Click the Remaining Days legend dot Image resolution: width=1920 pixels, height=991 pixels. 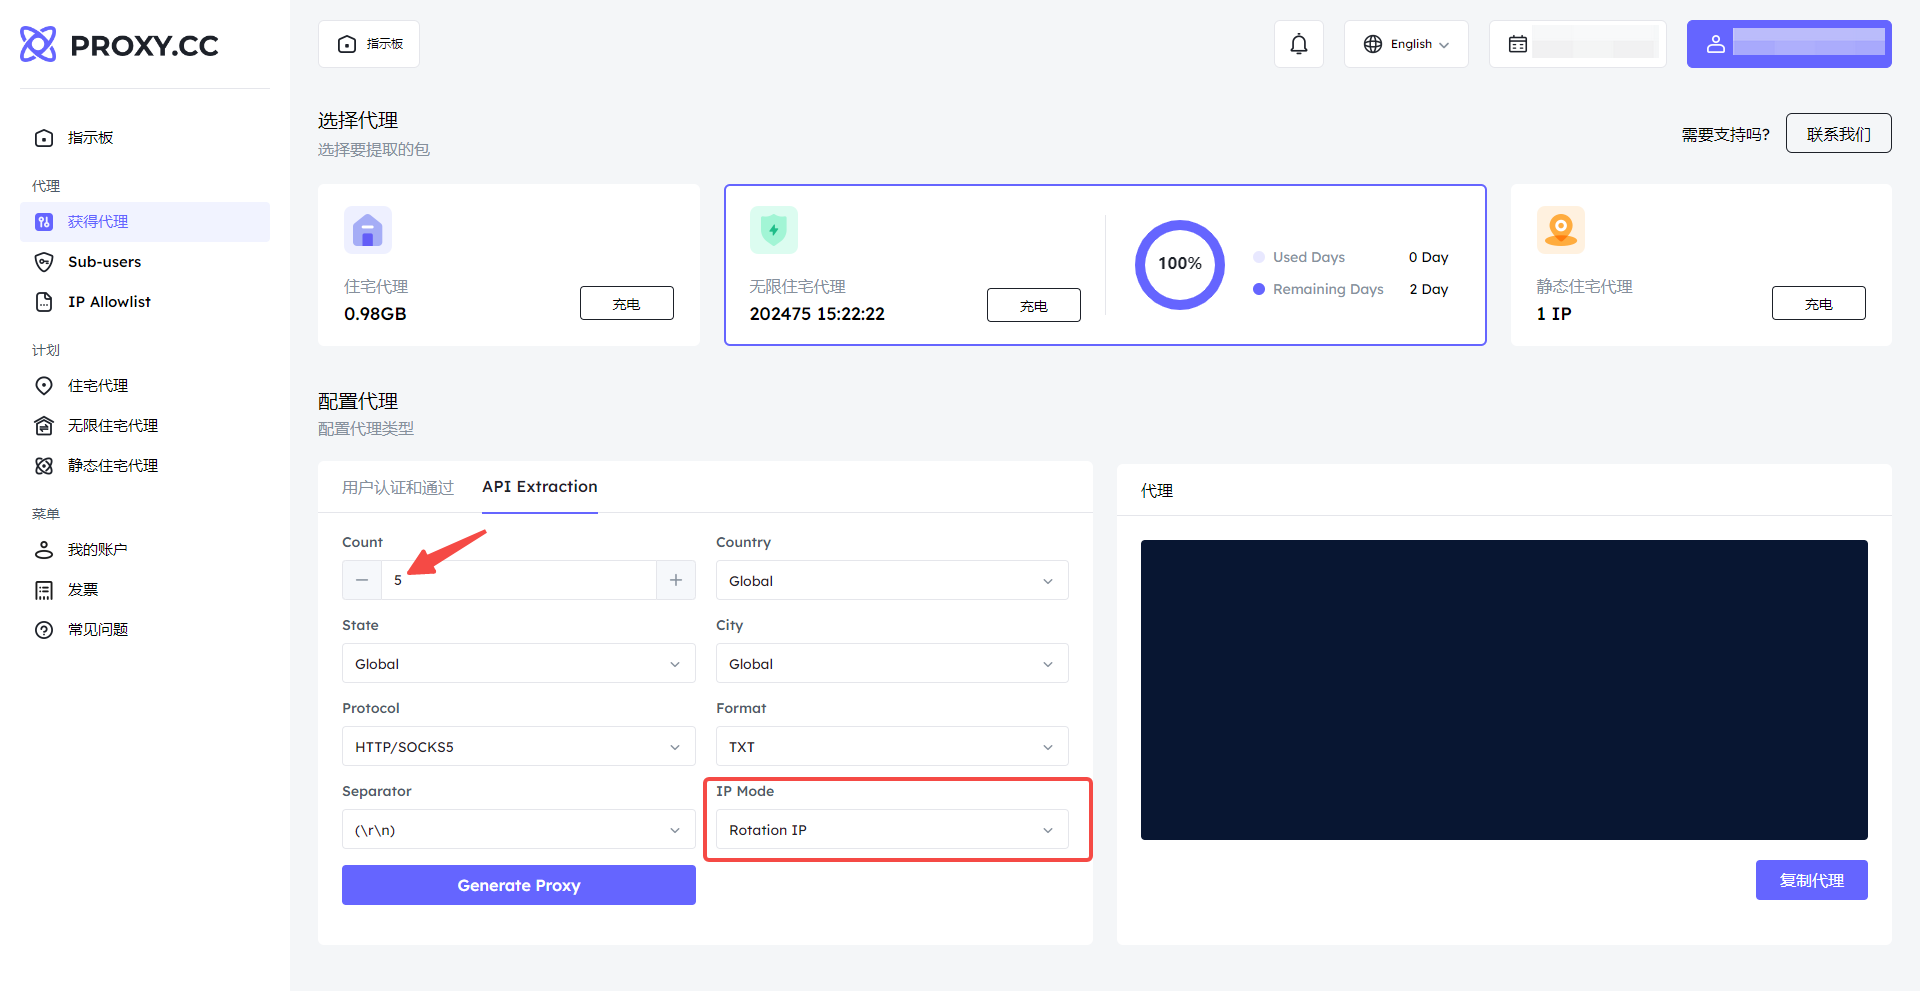click(1259, 289)
